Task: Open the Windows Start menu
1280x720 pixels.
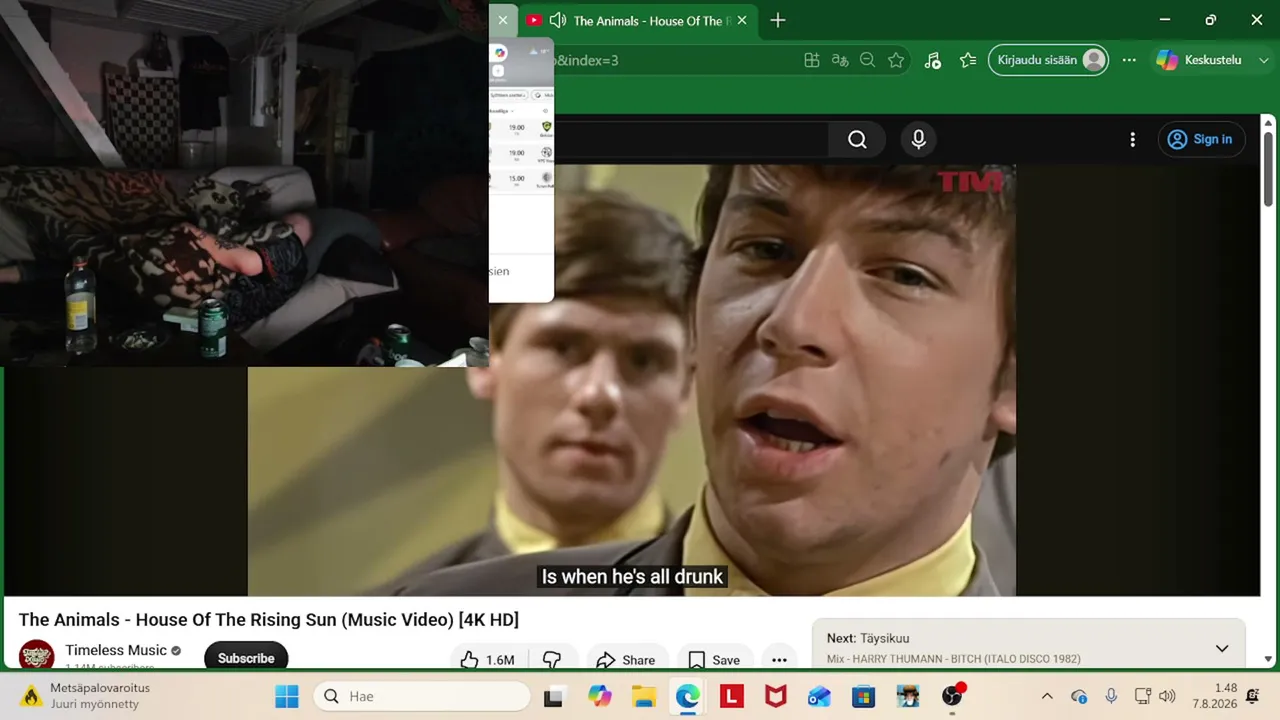Action: click(x=287, y=696)
